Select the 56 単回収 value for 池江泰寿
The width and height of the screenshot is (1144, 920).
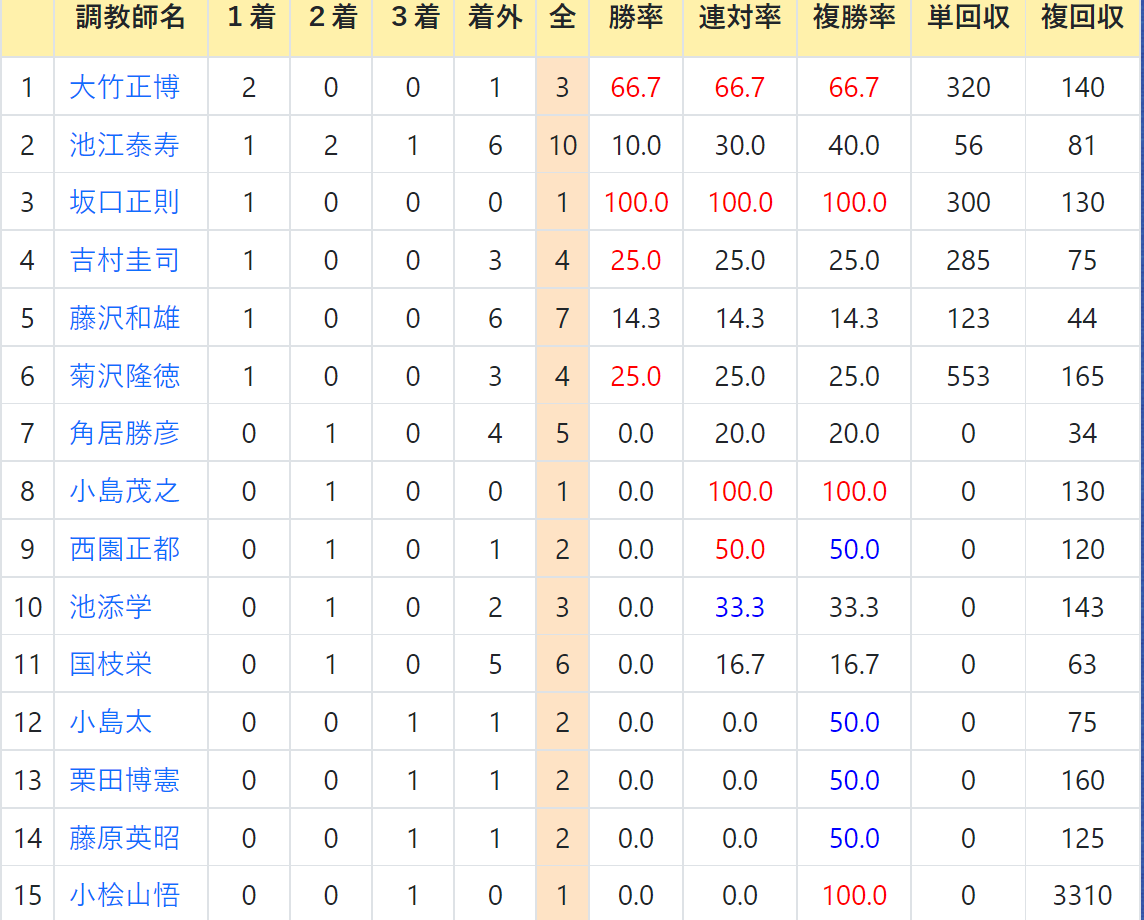point(968,146)
